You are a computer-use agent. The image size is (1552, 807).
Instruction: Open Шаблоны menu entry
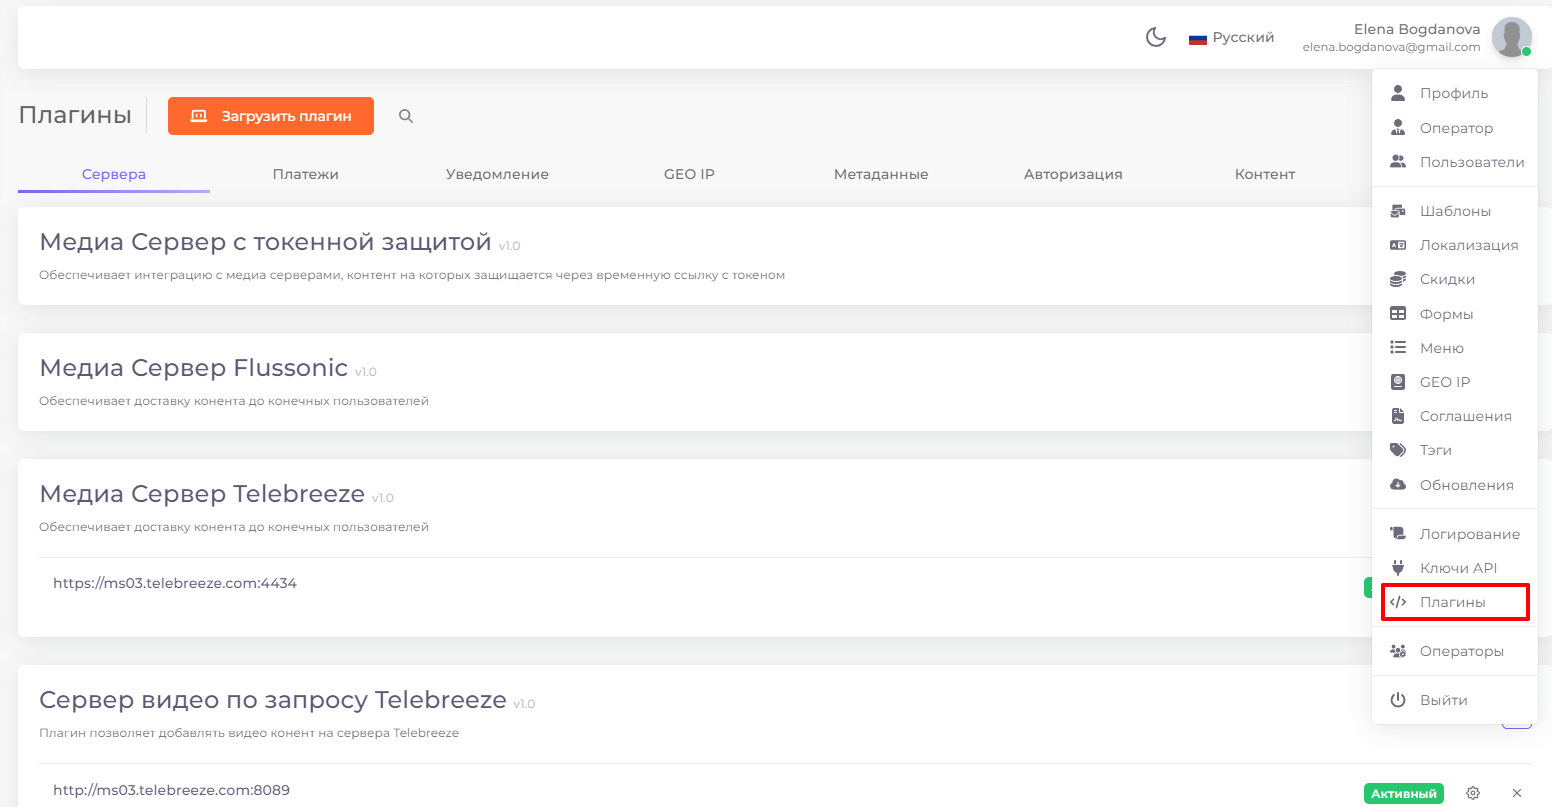(1454, 211)
